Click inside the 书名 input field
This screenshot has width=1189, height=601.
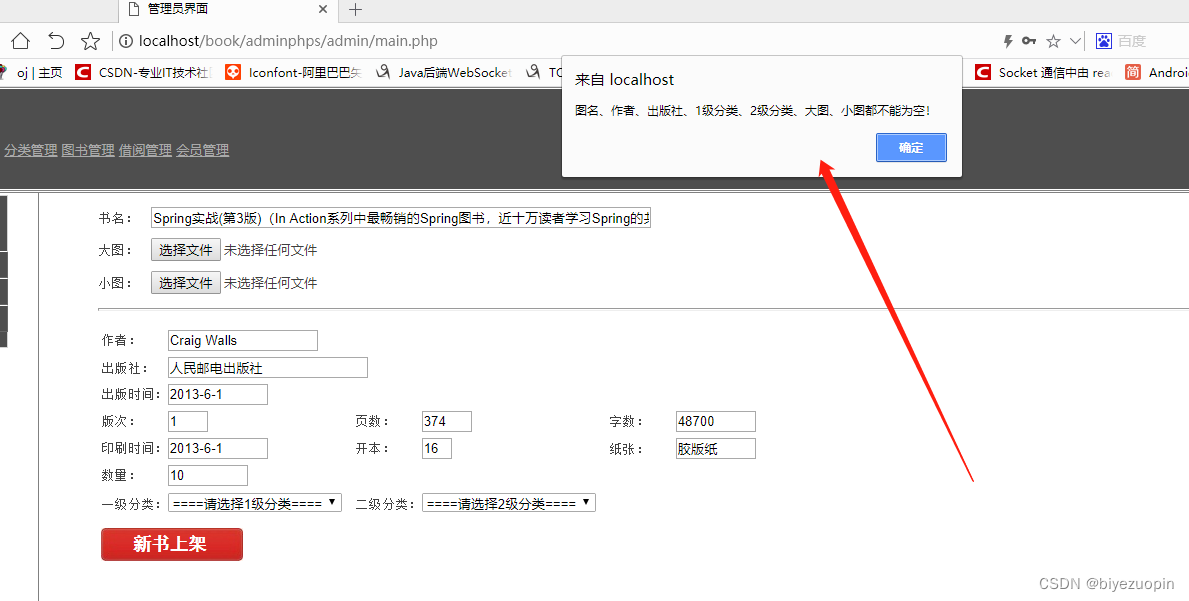coord(400,217)
